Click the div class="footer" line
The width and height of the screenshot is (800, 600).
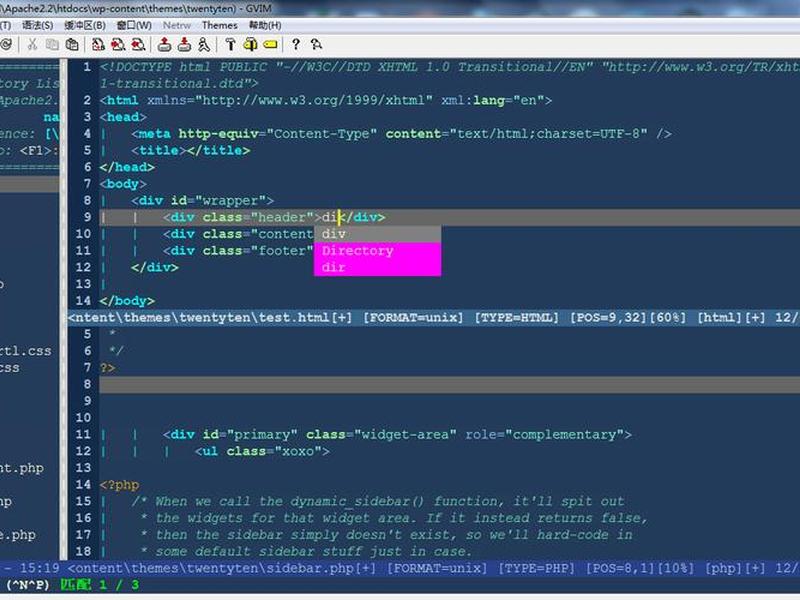click(238, 251)
